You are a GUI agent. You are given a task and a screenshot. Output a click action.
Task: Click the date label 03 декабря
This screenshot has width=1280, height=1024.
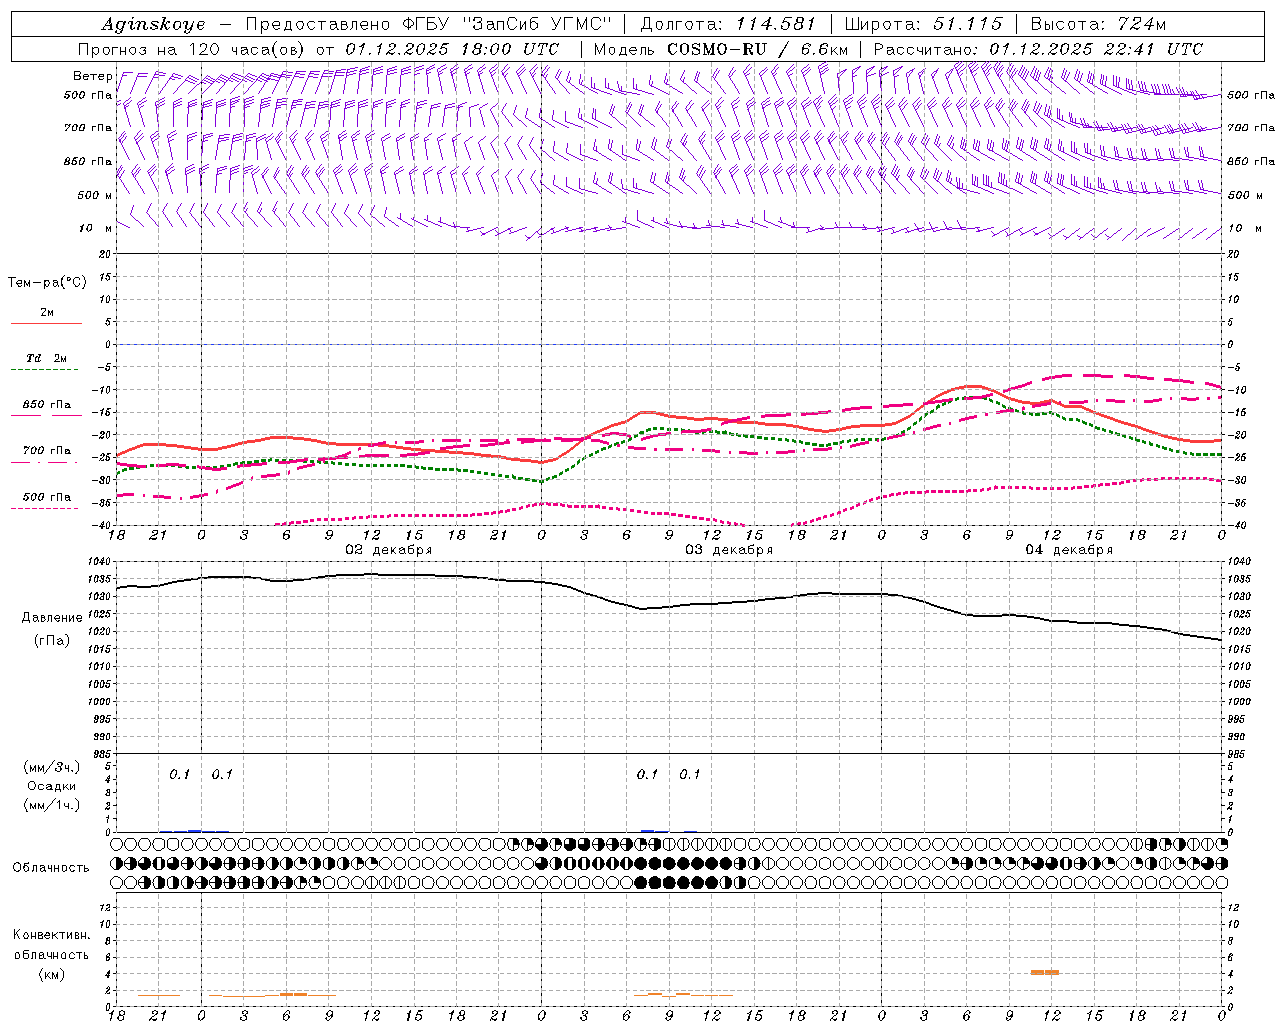pos(728,550)
